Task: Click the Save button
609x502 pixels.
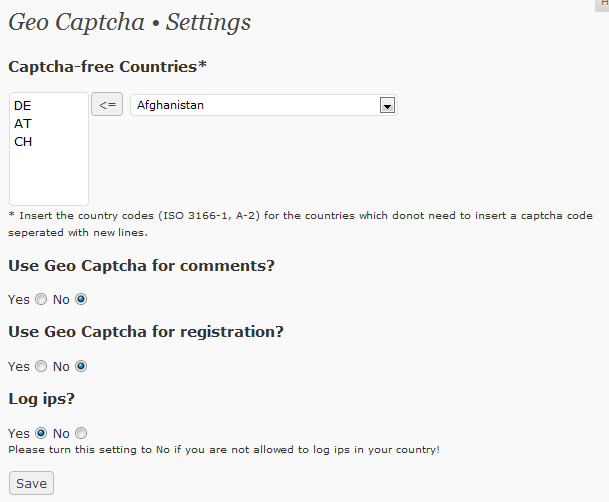Action: (31, 483)
